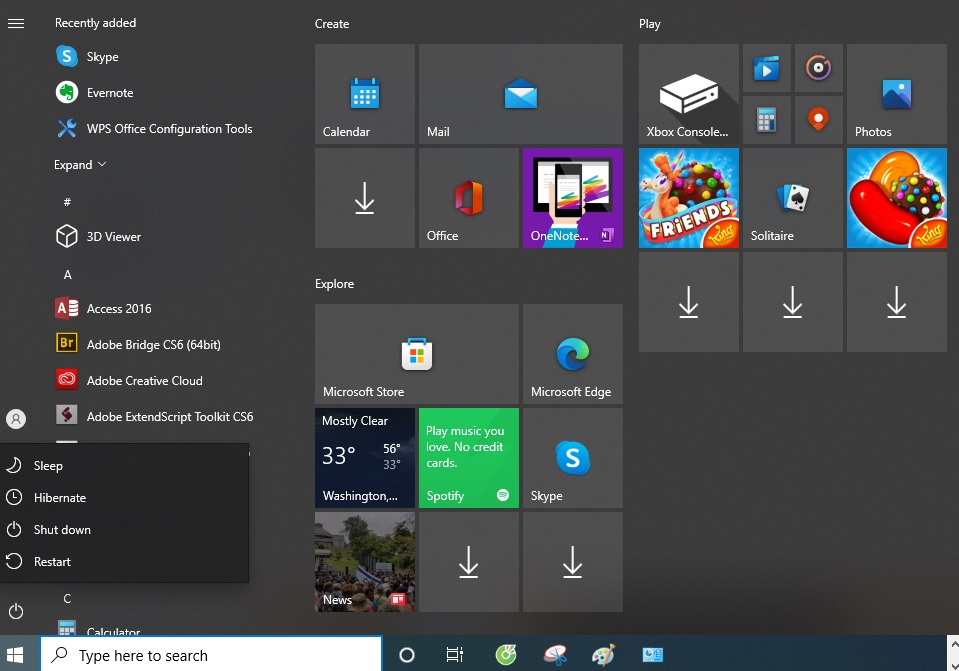Open the News tile
Screen dimensions: 959x671
[x=365, y=562]
